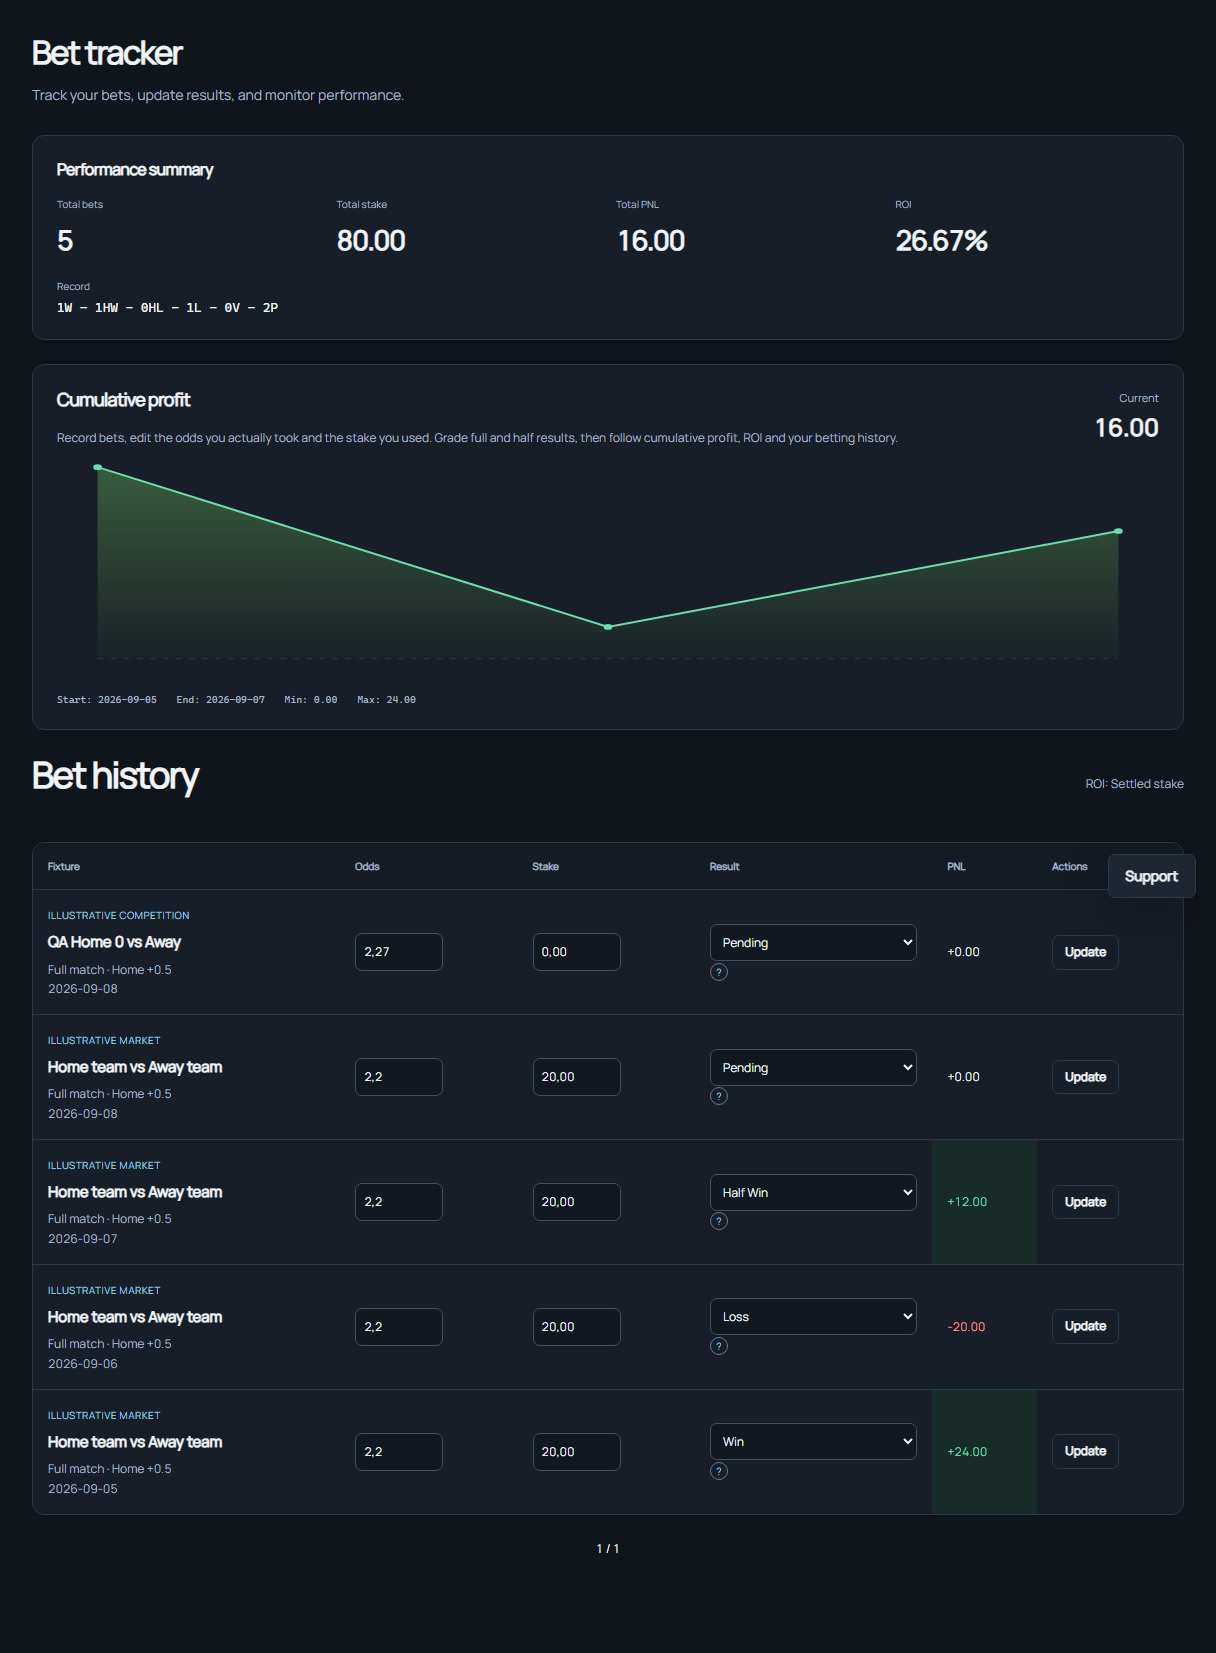
Task: Select the first data point on profit chart
Action: pos(98,467)
